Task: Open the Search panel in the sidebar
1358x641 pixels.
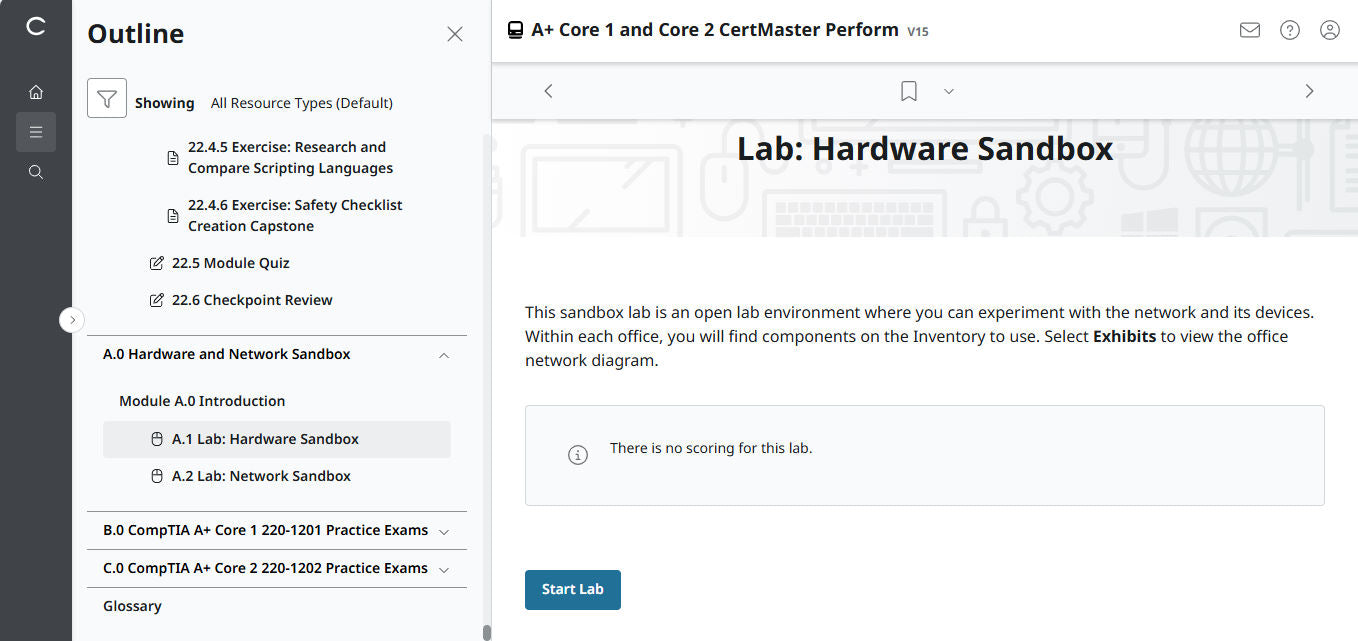Action: click(36, 171)
